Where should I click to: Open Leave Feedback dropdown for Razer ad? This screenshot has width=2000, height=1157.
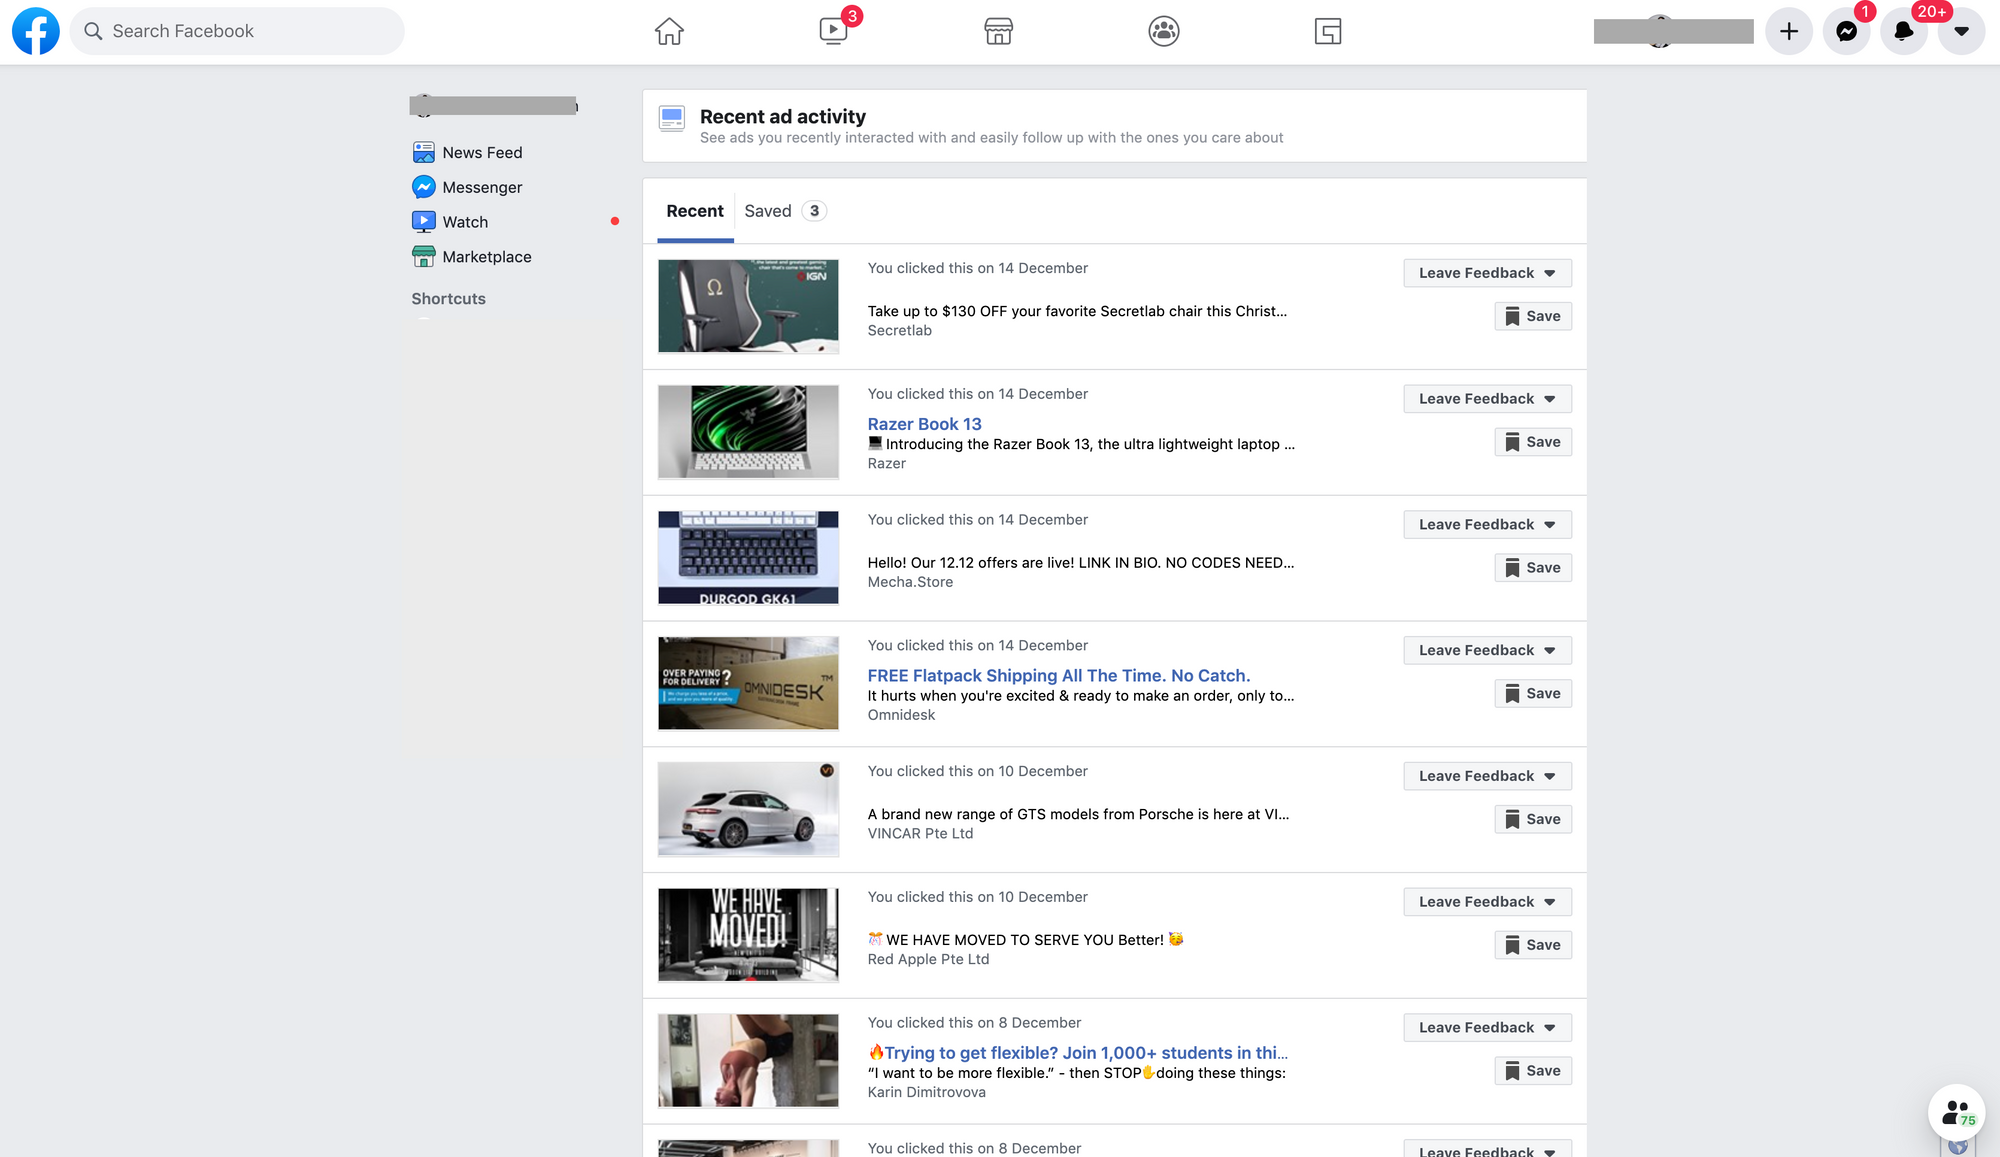coord(1487,399)
